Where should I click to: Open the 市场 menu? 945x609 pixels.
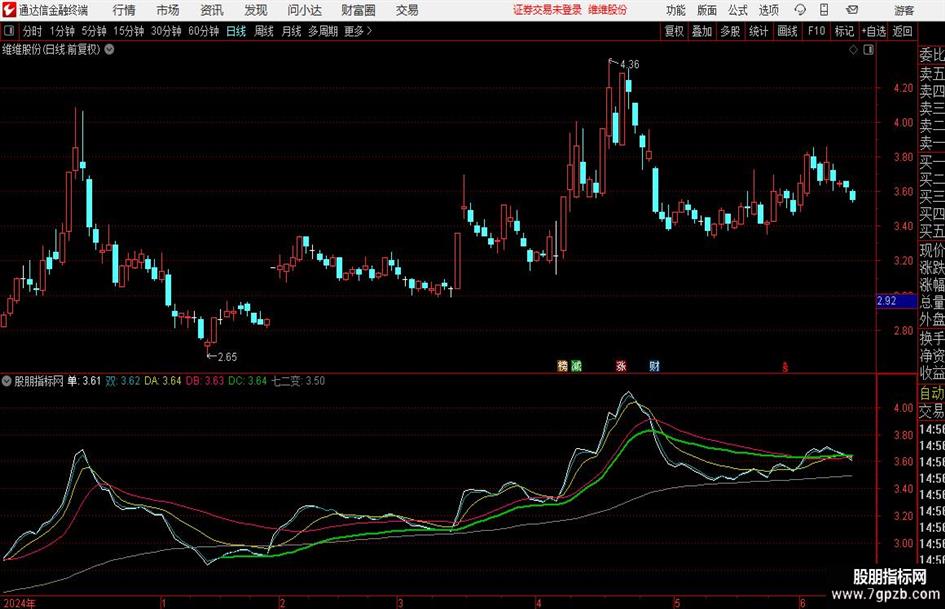point(168,10)
